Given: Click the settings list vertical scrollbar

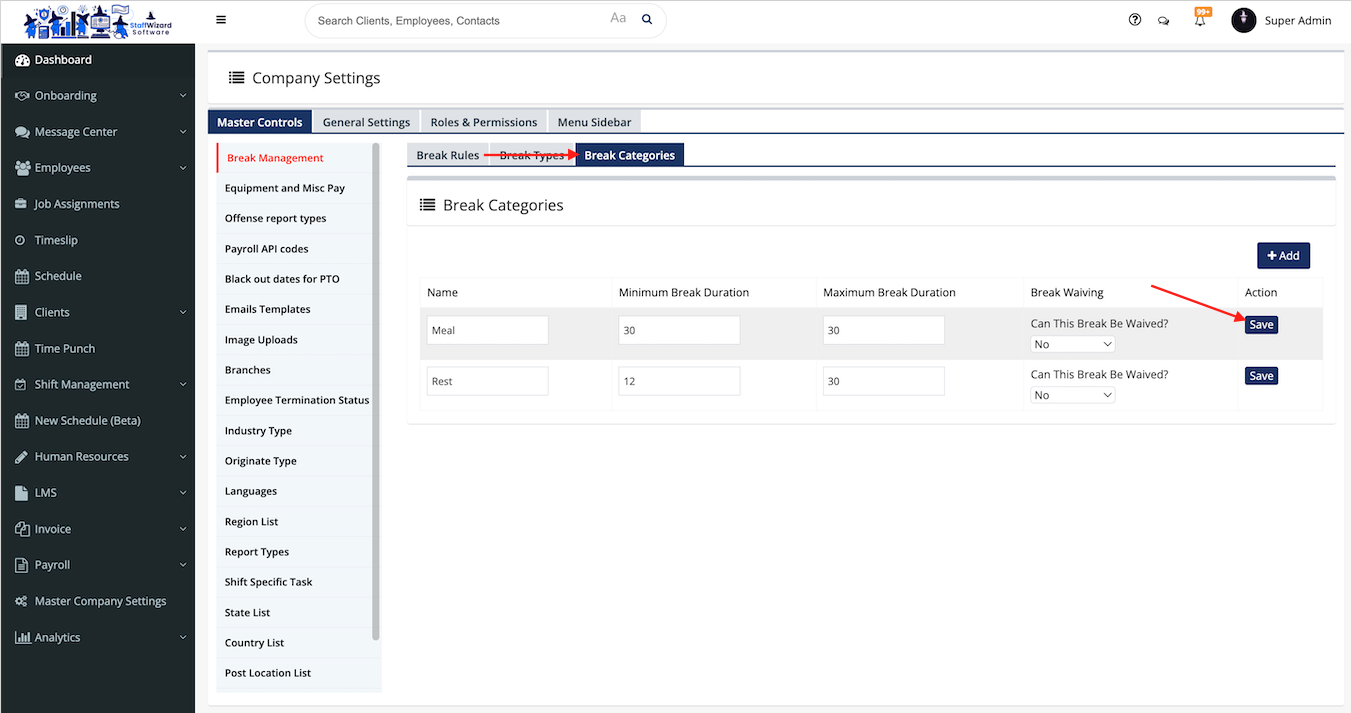Looking at the screenshot, I should tap(376, 390).
